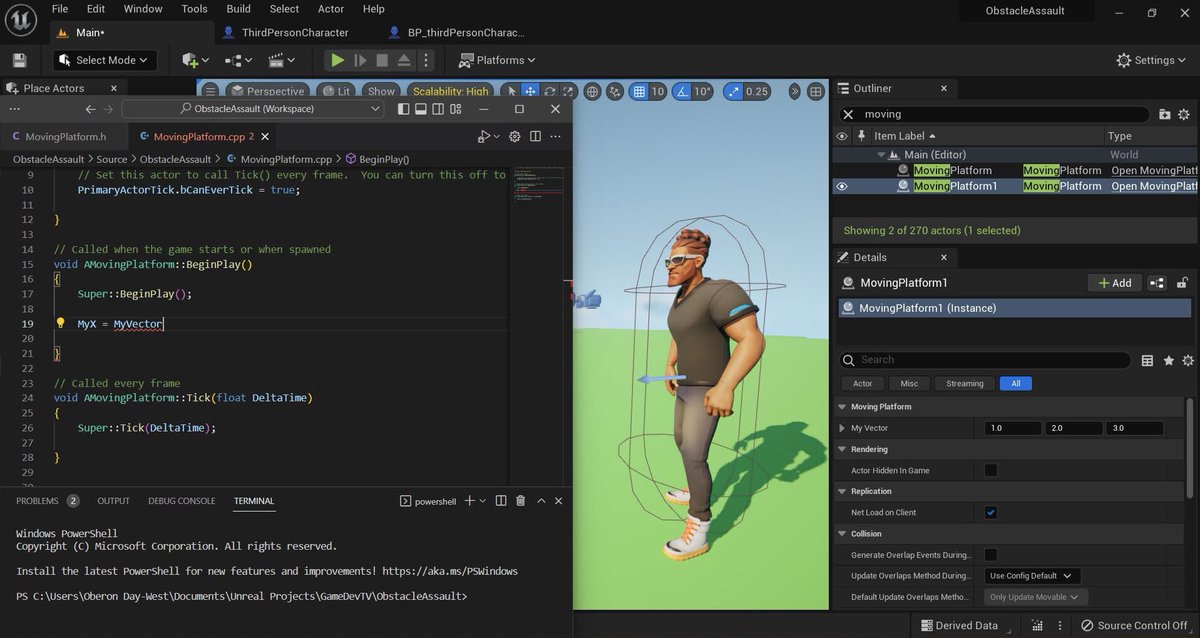Screen dimensions: 1200x638
Task: Enable the Actor Hidden In Game checkbox
Action: coord(989,470)
